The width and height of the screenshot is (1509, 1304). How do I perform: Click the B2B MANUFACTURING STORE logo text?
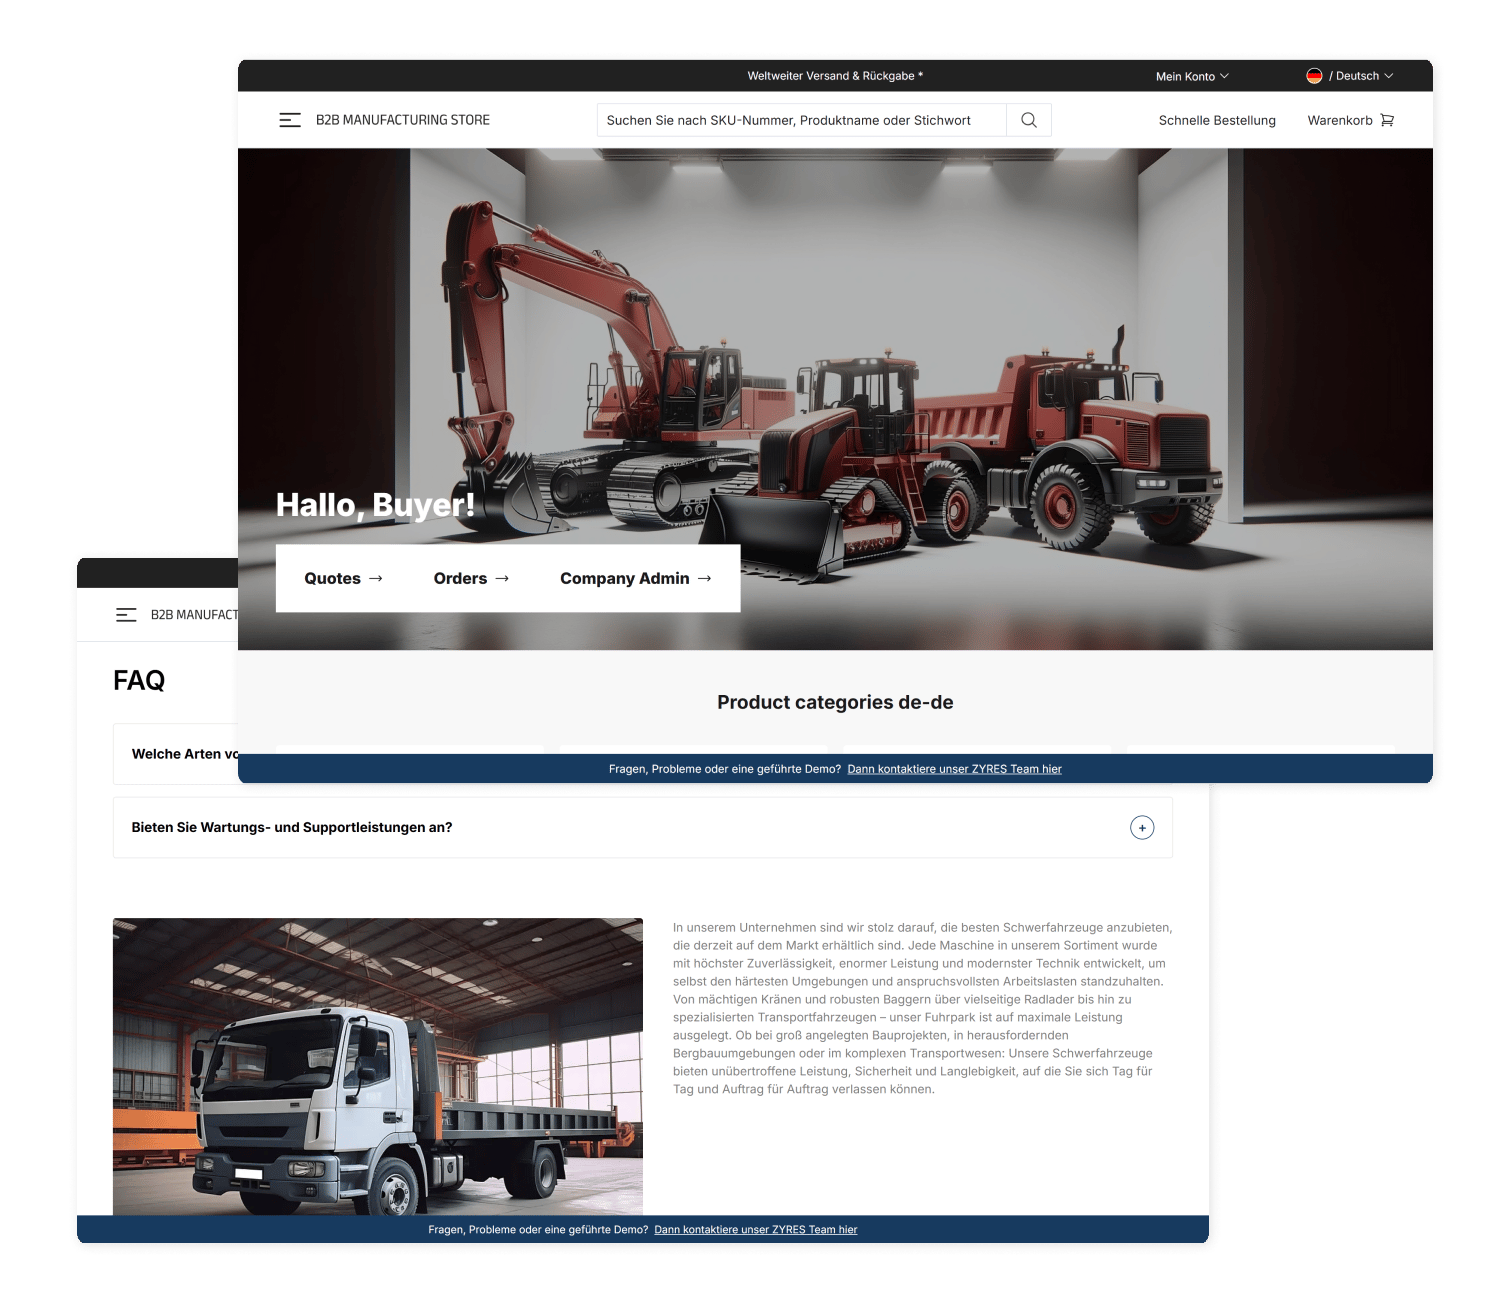click(403, 120)
